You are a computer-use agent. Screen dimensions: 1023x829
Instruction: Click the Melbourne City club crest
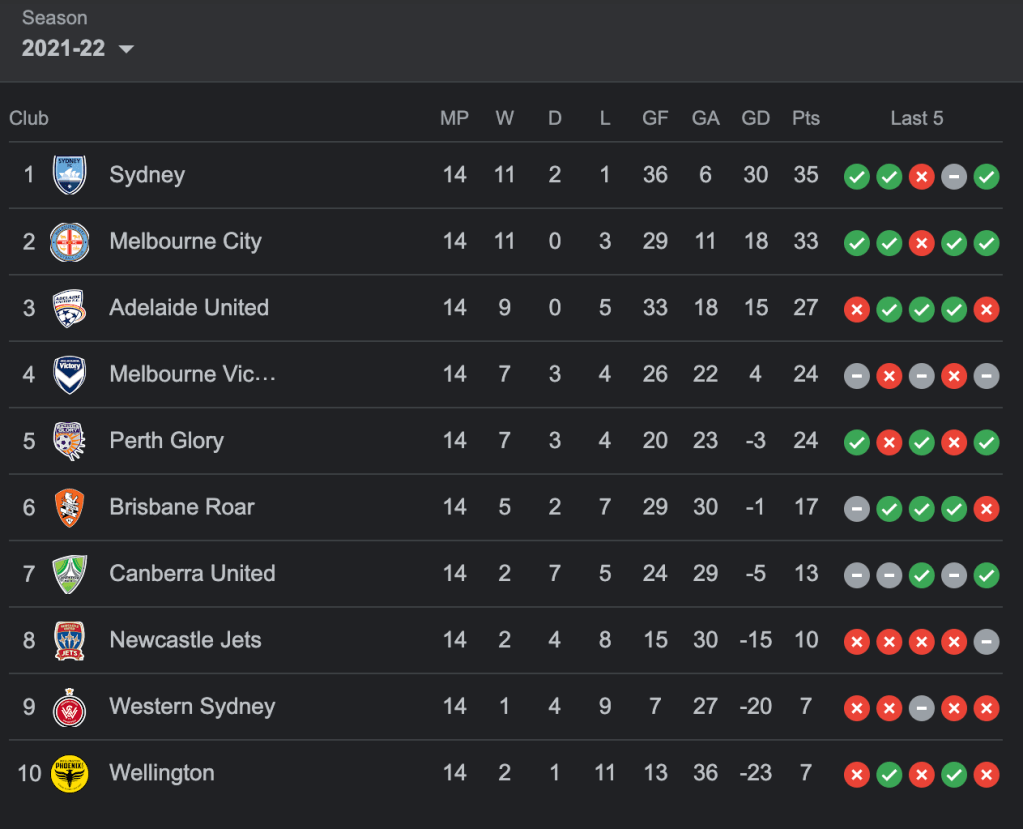click(70, 242)
